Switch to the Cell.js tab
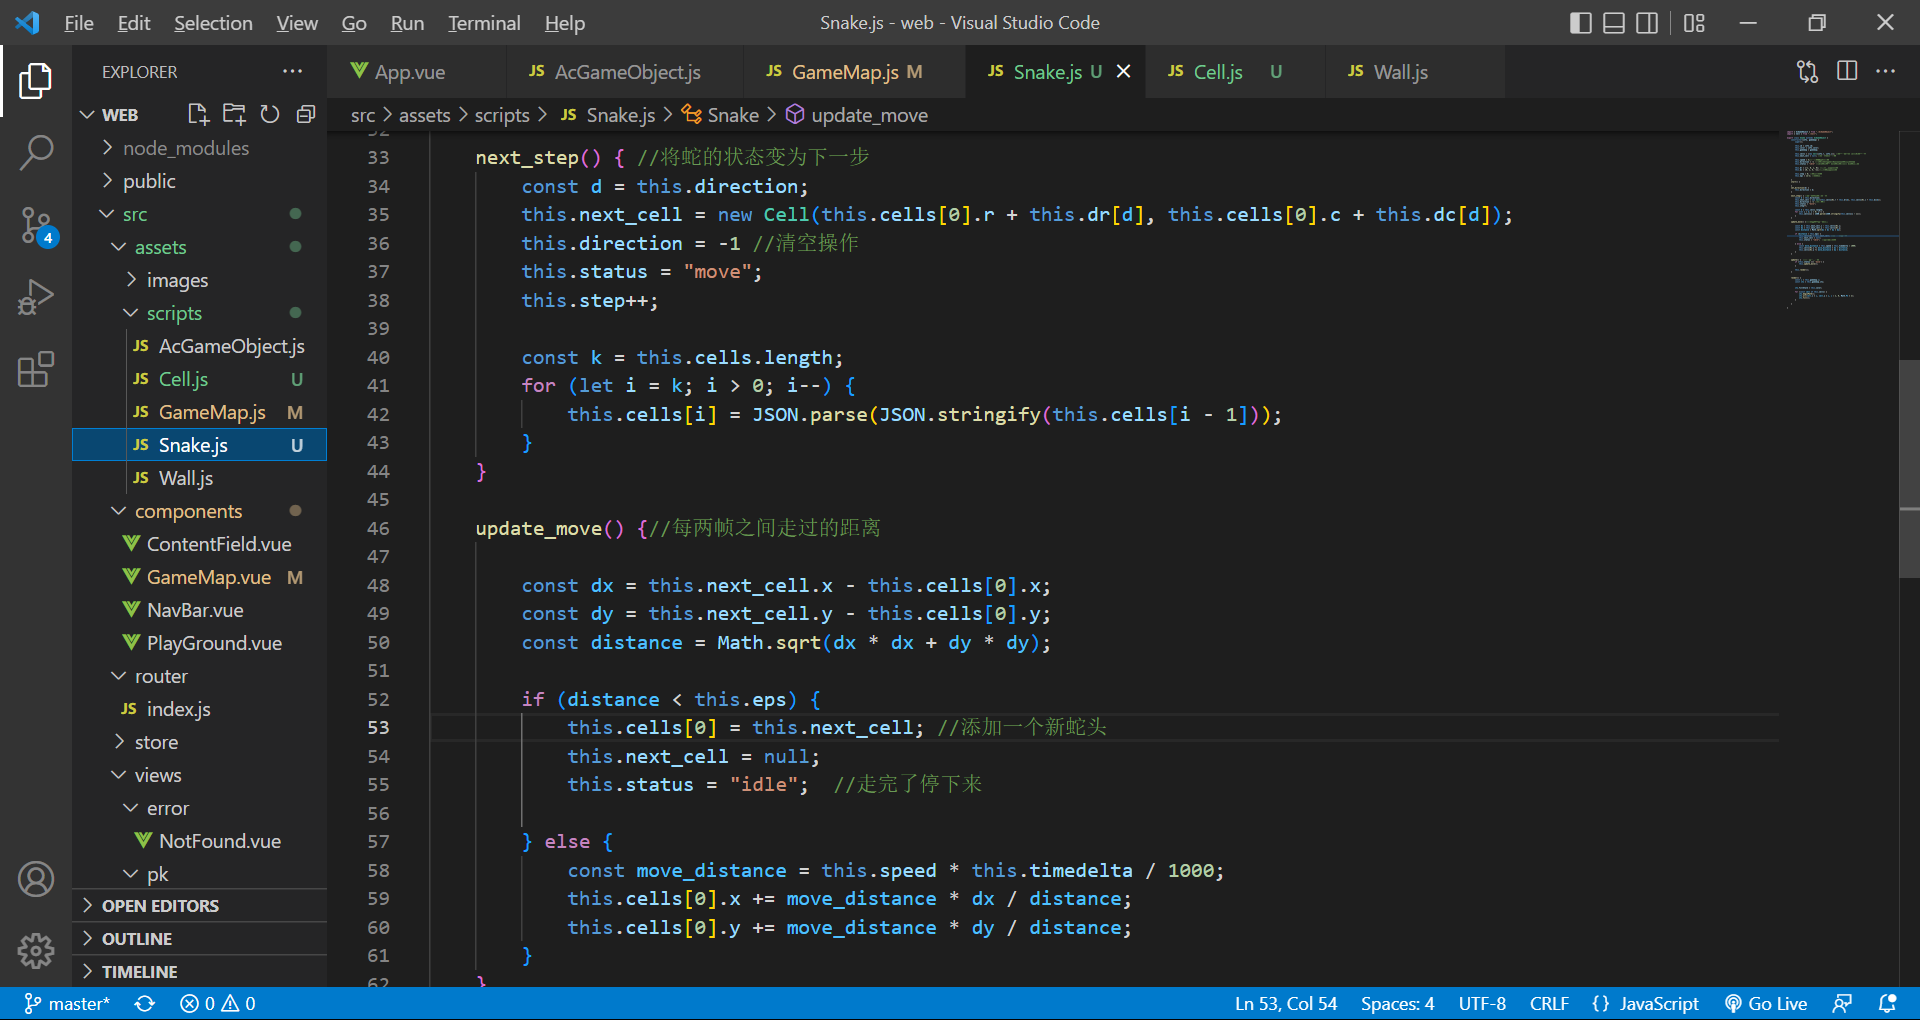This screenshot has height=1020, width=1920. coord(1235,71)
